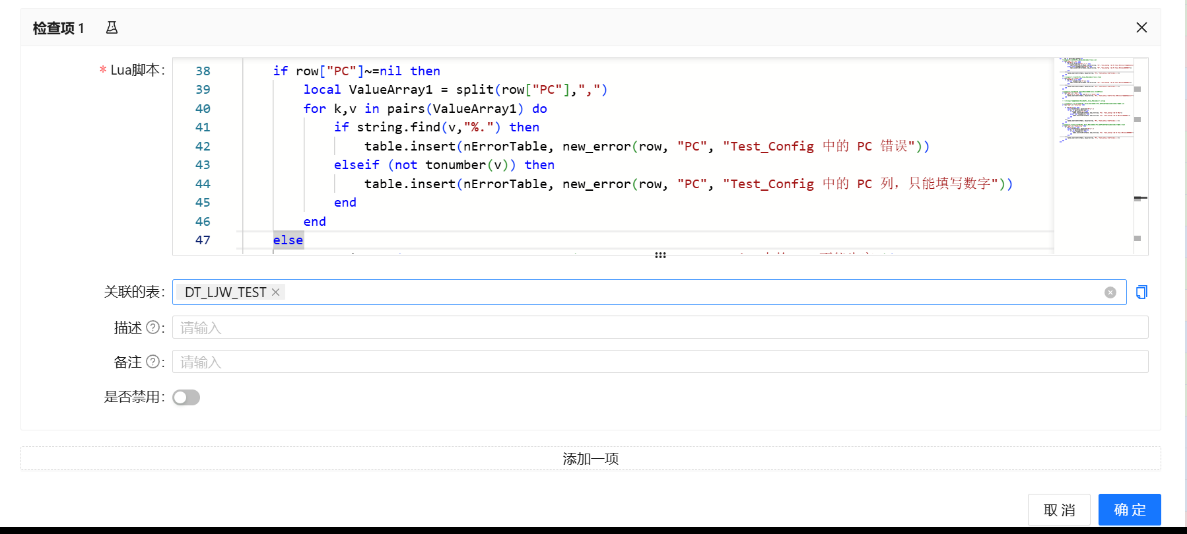Image resolution: width=1187 pixels, height=534 pixels.
Task: Place cursor on the highlighted else line
Action: (288, 240)
